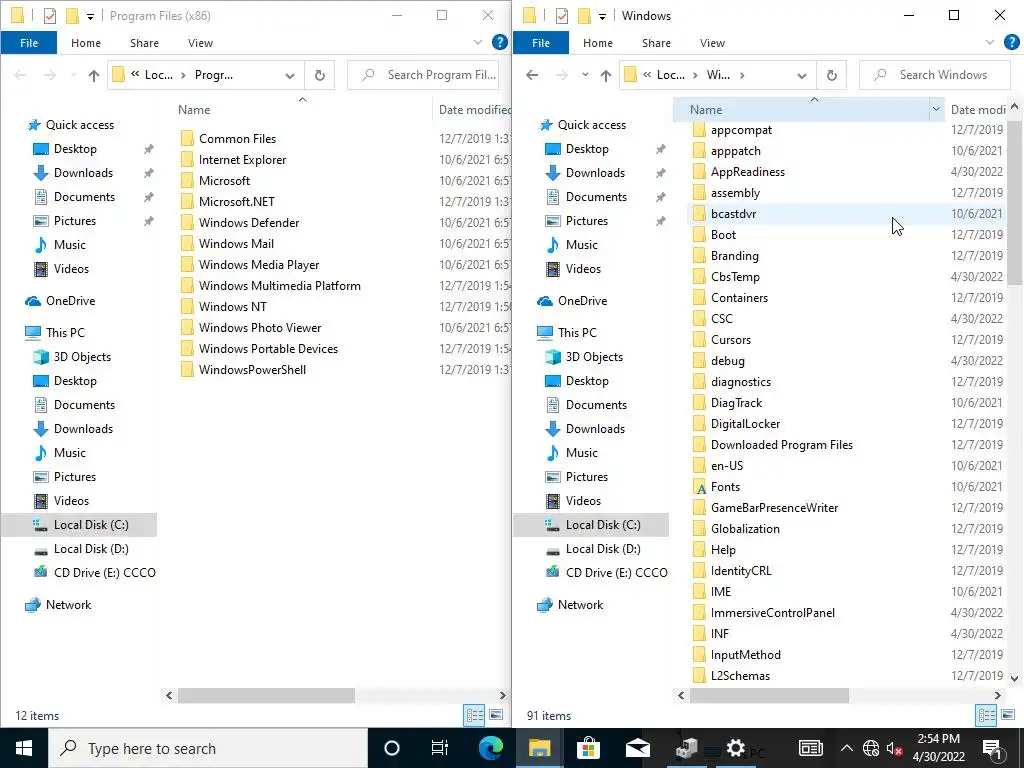
Task: Open Microsoft Store from taskbar
Action: pyautogui.click(x=588, y=748)
